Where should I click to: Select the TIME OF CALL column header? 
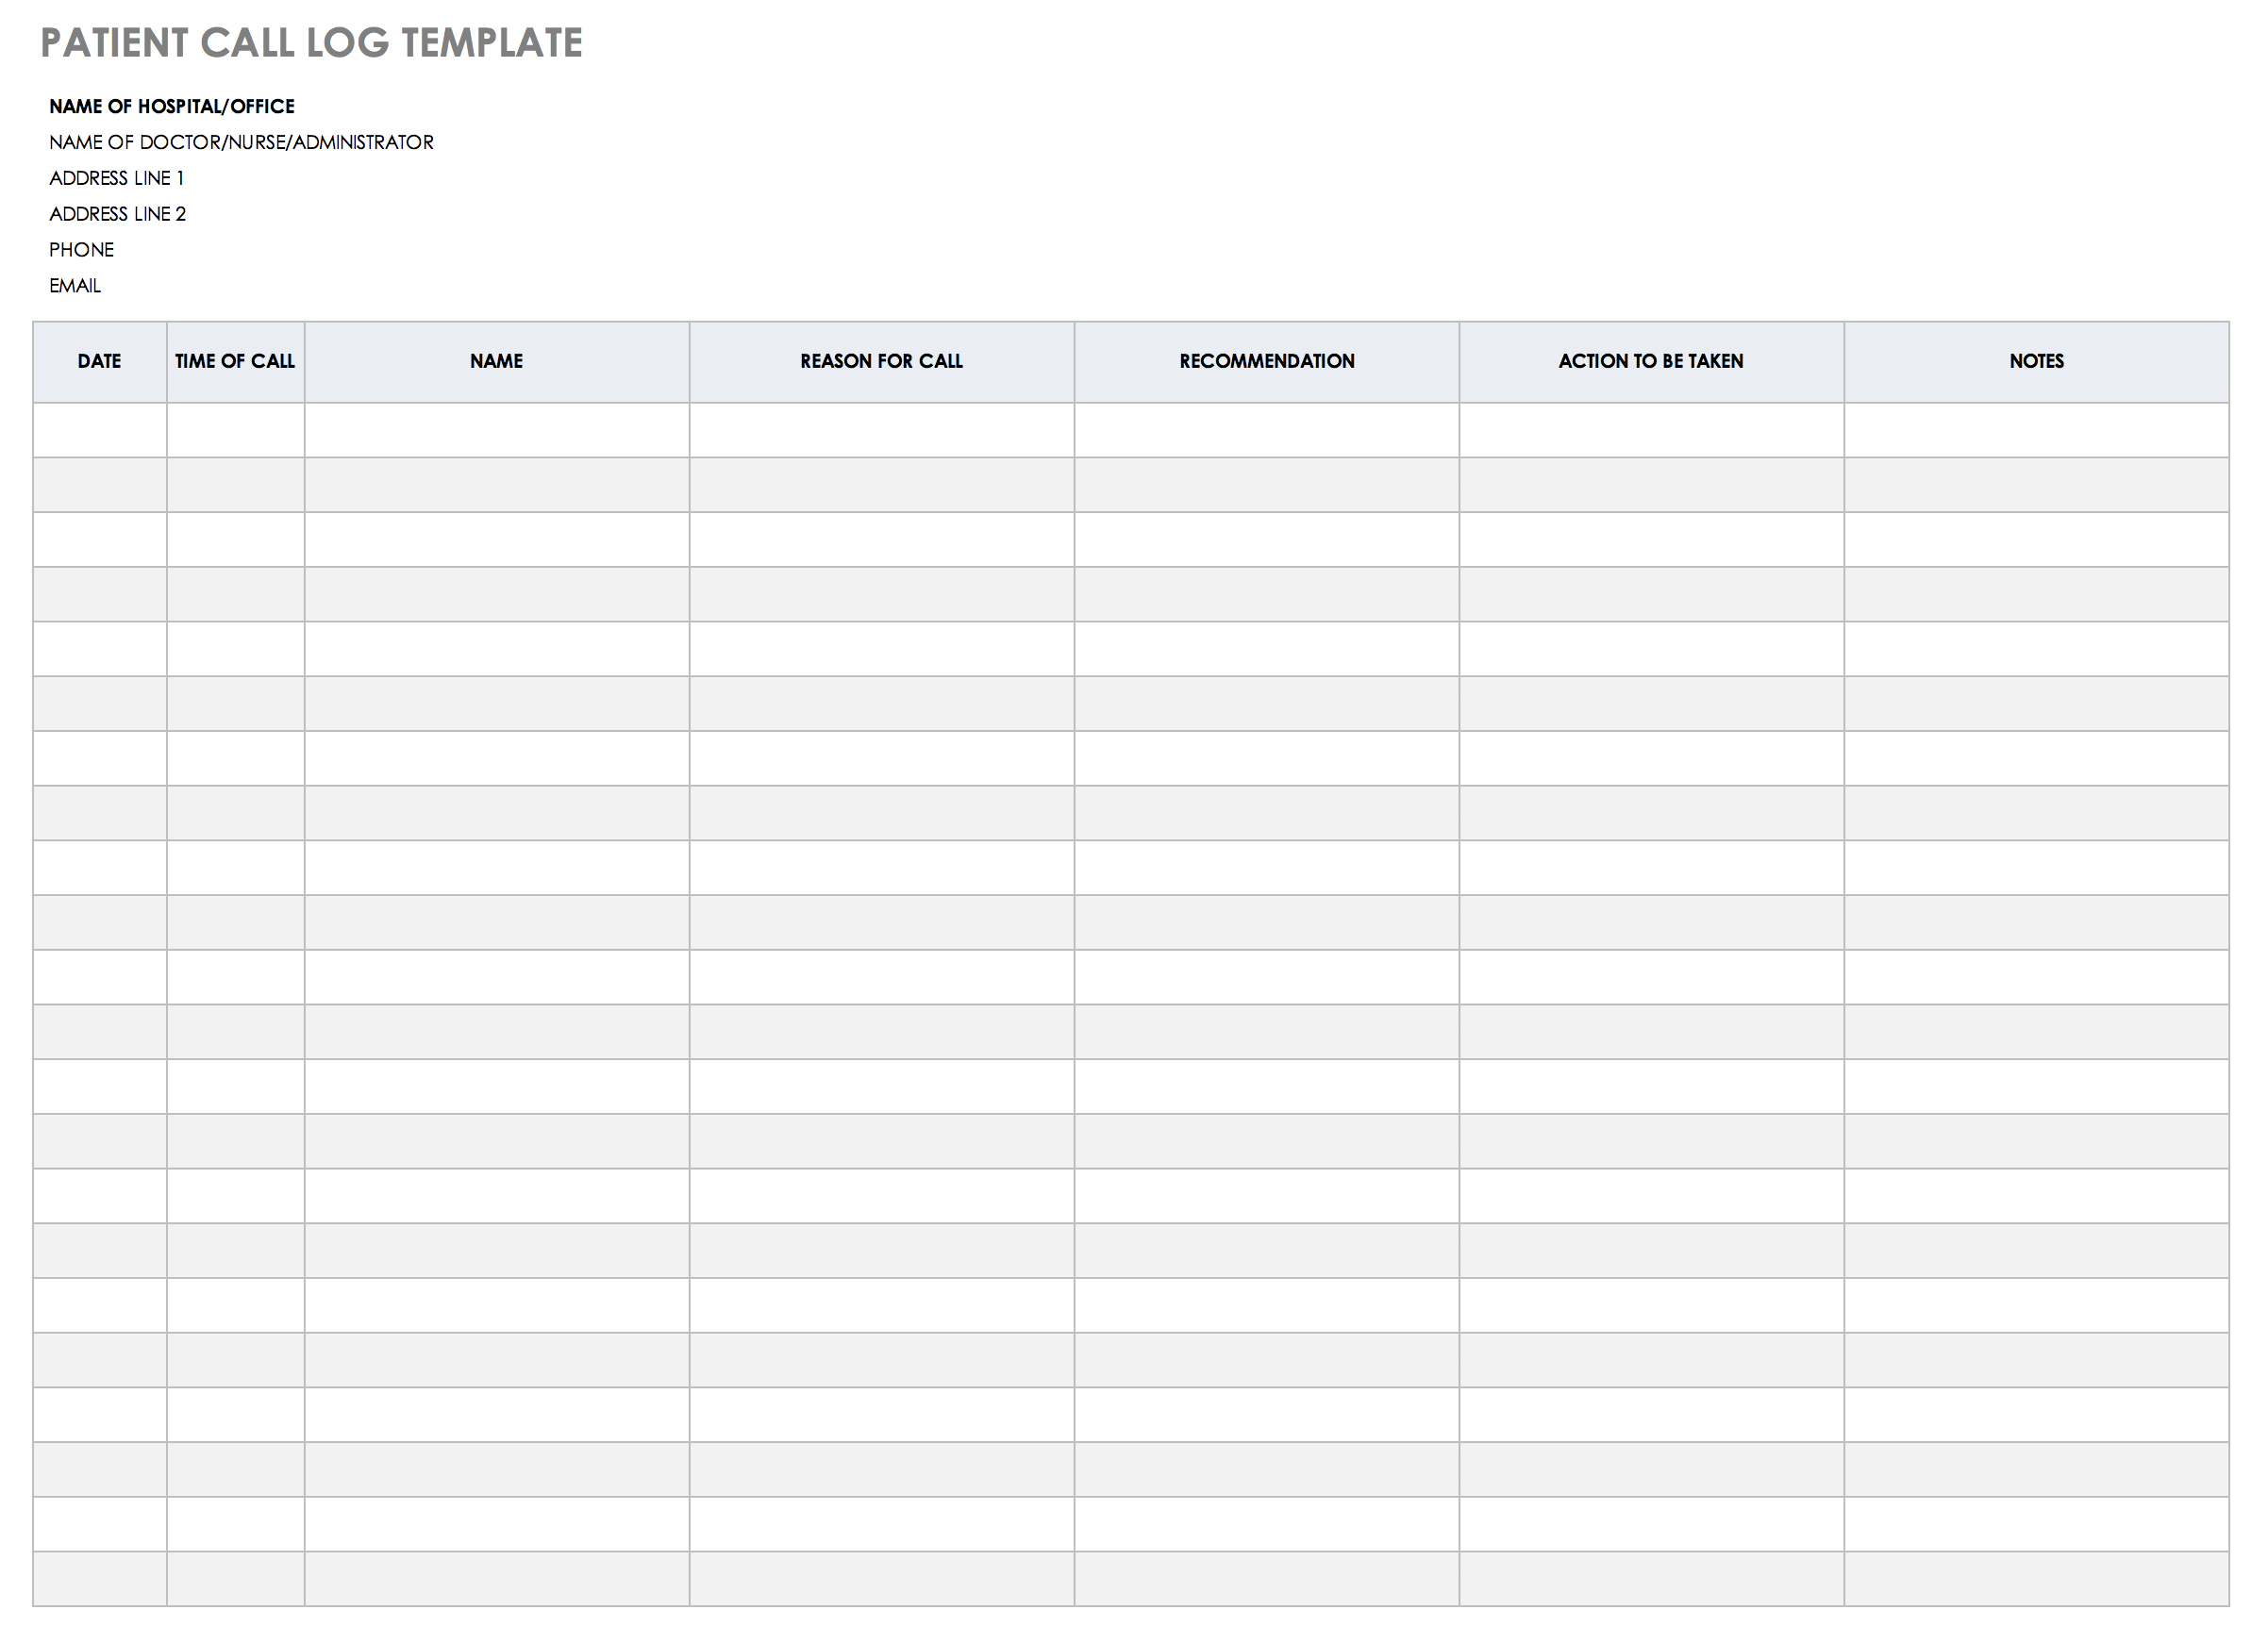(x=234, y=361)
